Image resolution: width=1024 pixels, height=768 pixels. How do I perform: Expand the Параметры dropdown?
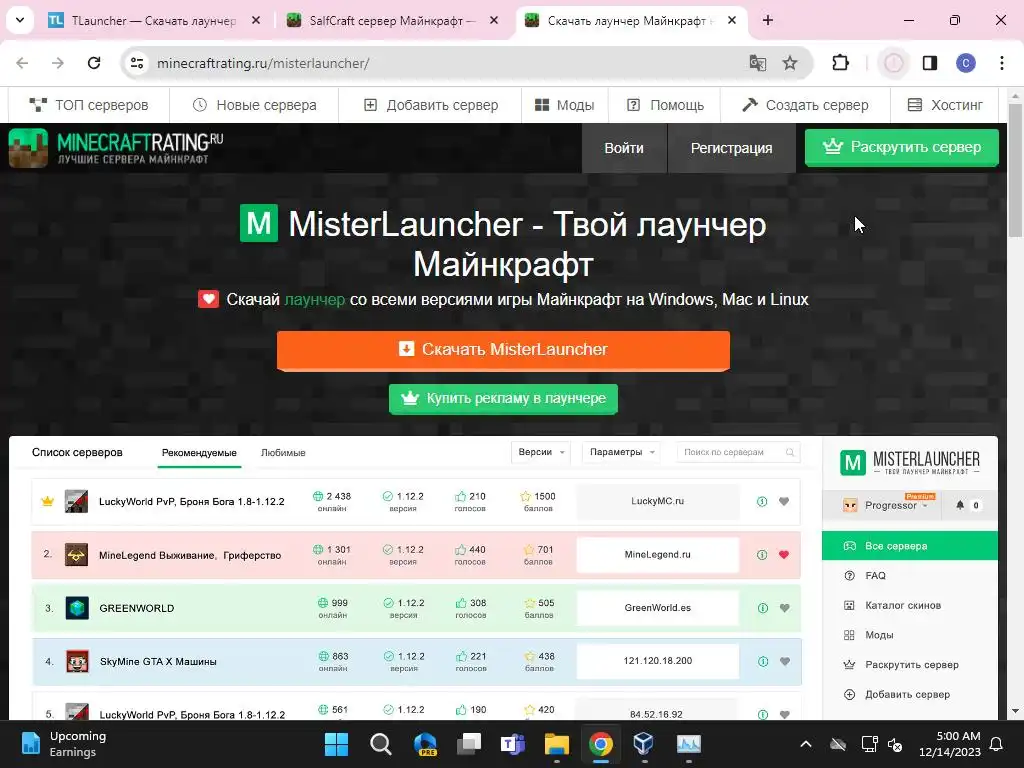(621, 452)
